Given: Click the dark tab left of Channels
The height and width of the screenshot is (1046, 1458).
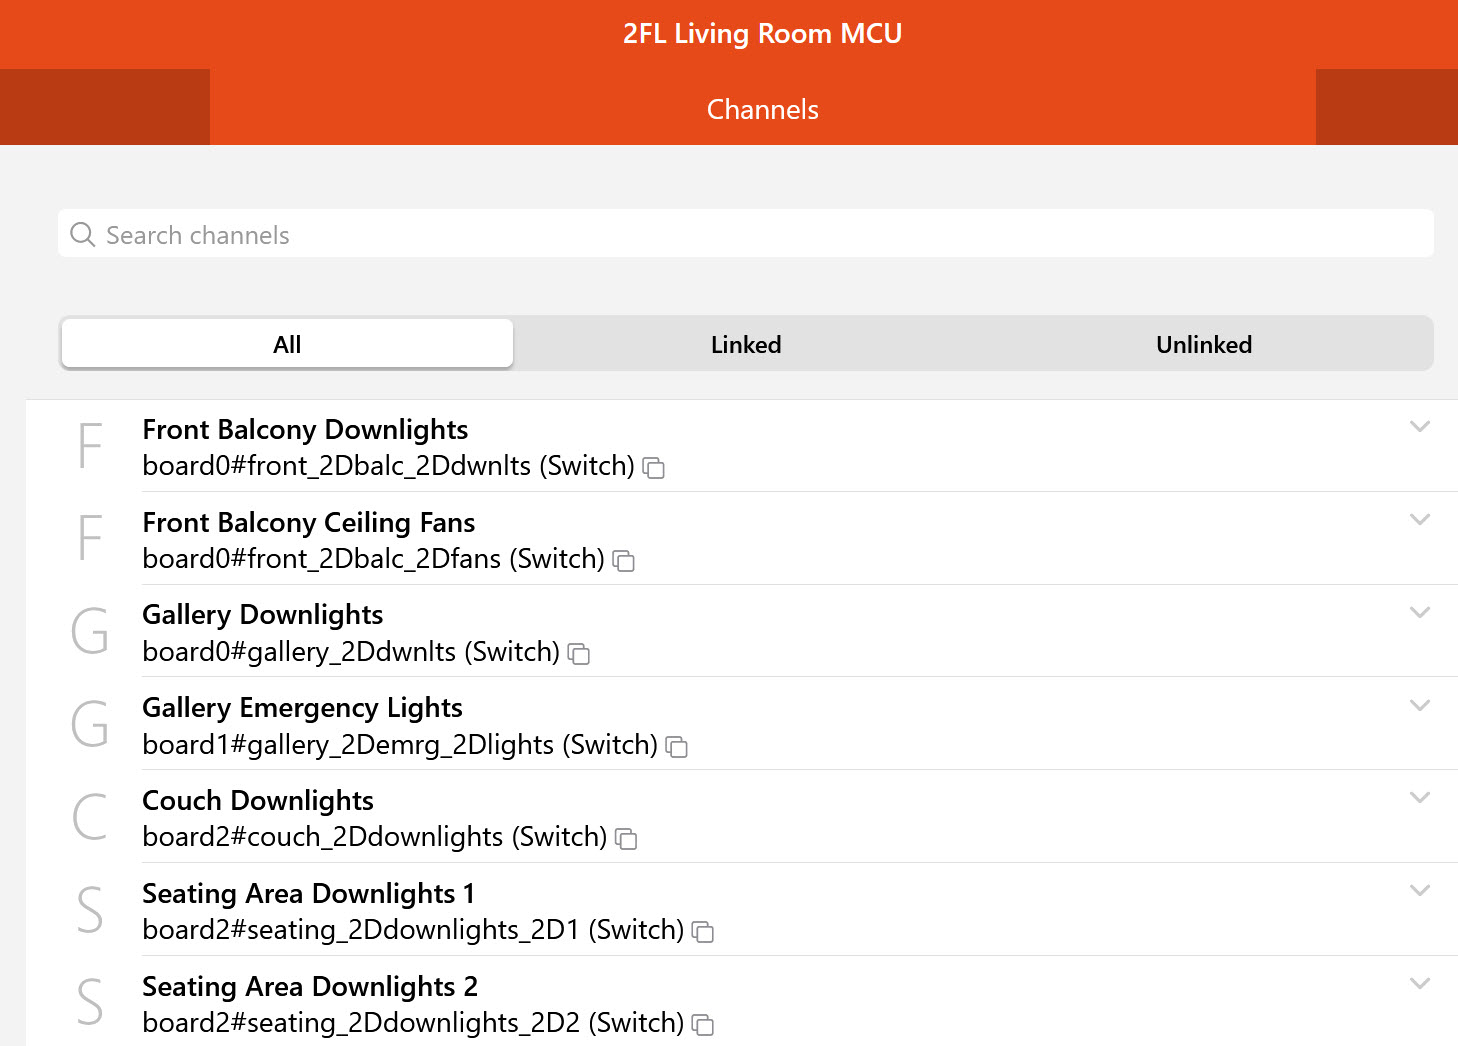Looking at the screenshot, I should [x=105, y=107].
